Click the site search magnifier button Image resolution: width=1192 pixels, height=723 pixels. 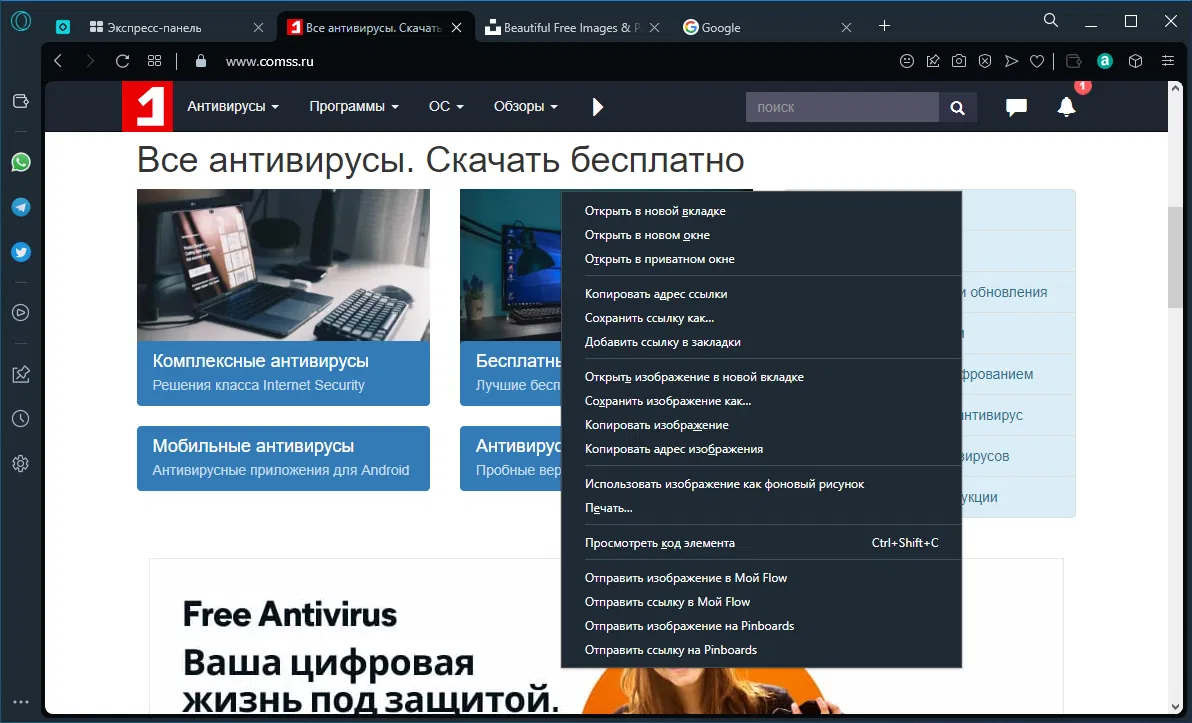click(957, 107)
